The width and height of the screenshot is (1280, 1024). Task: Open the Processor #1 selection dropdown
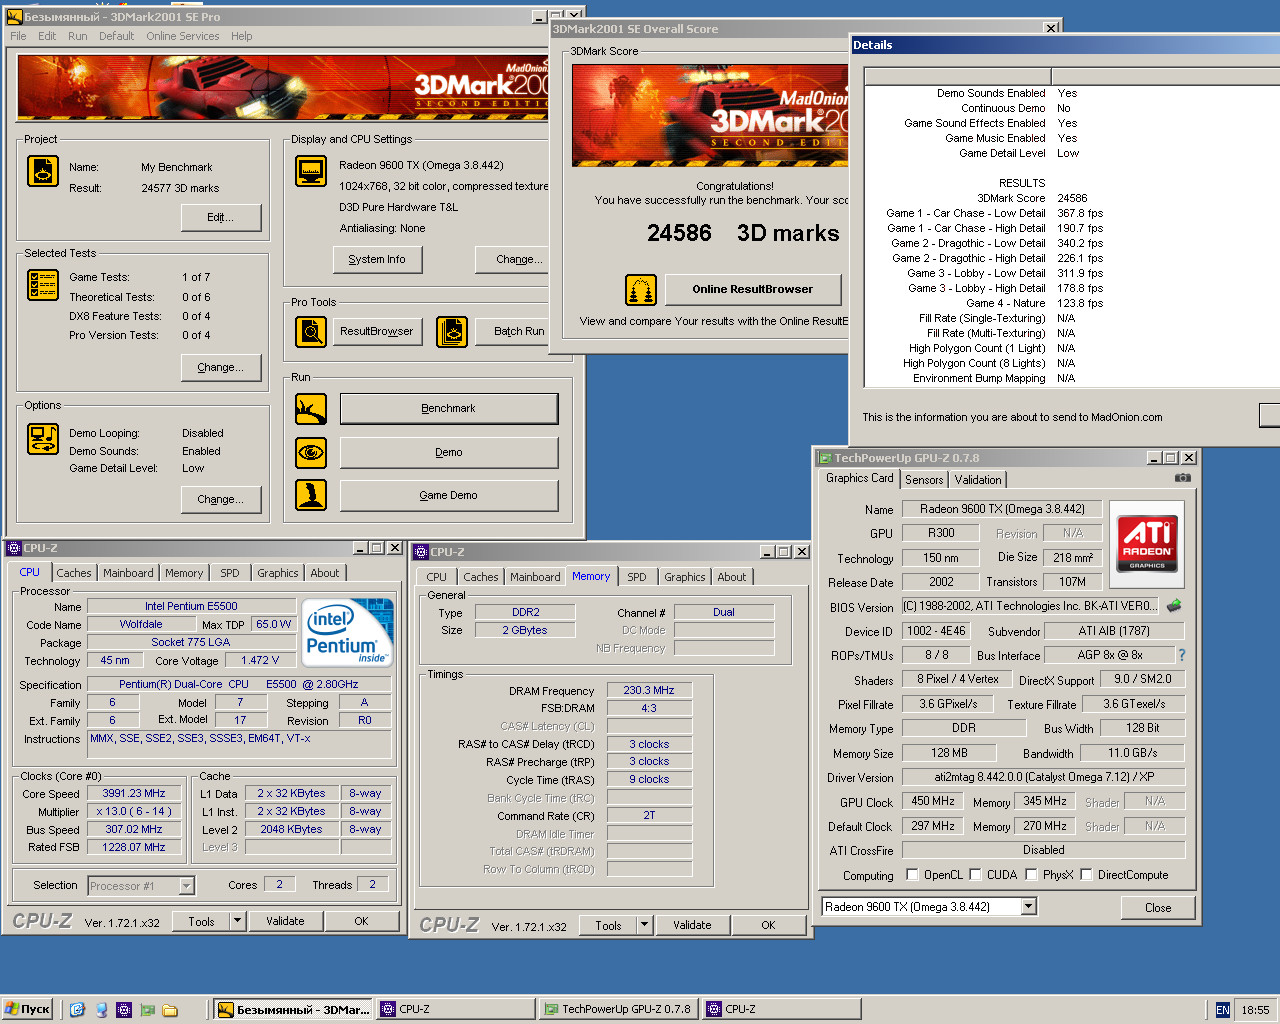[x=186, y=886]
